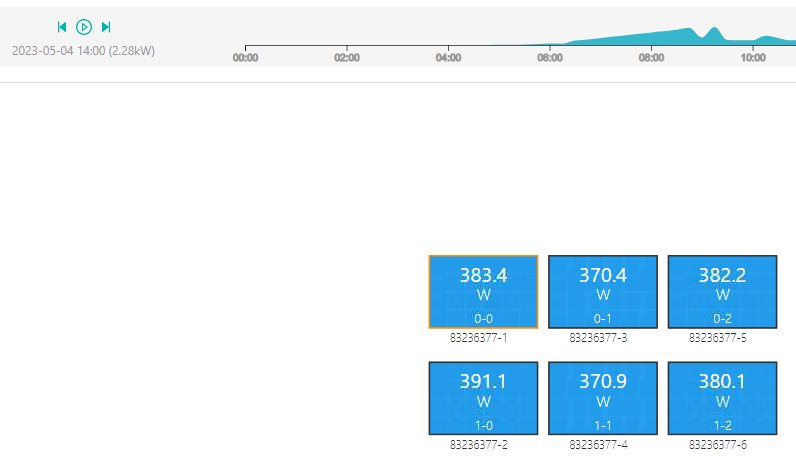Screen dimensions: 796x459
Task: Select the serial label 83236377-6
Action: pos(717,444)
